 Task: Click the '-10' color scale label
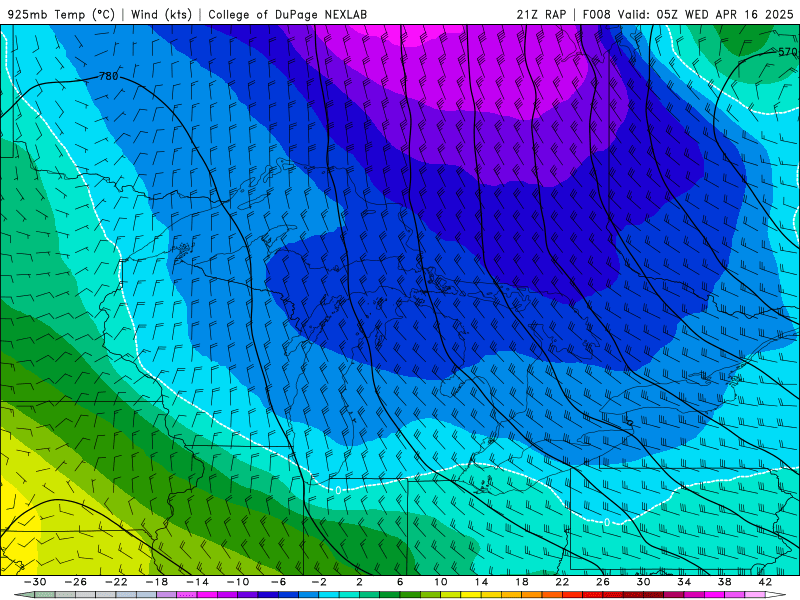[x=237, y=582]
